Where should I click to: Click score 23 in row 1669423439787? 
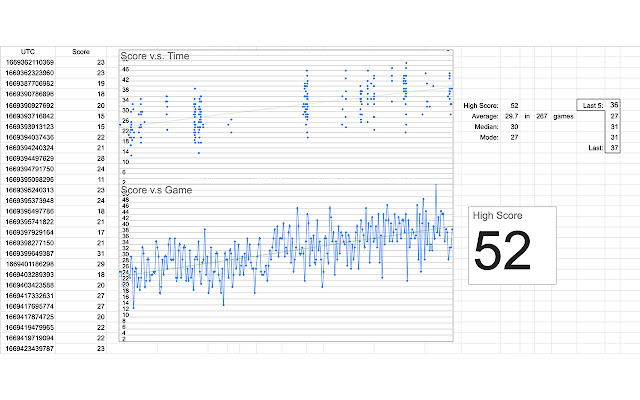coord(81,349)
